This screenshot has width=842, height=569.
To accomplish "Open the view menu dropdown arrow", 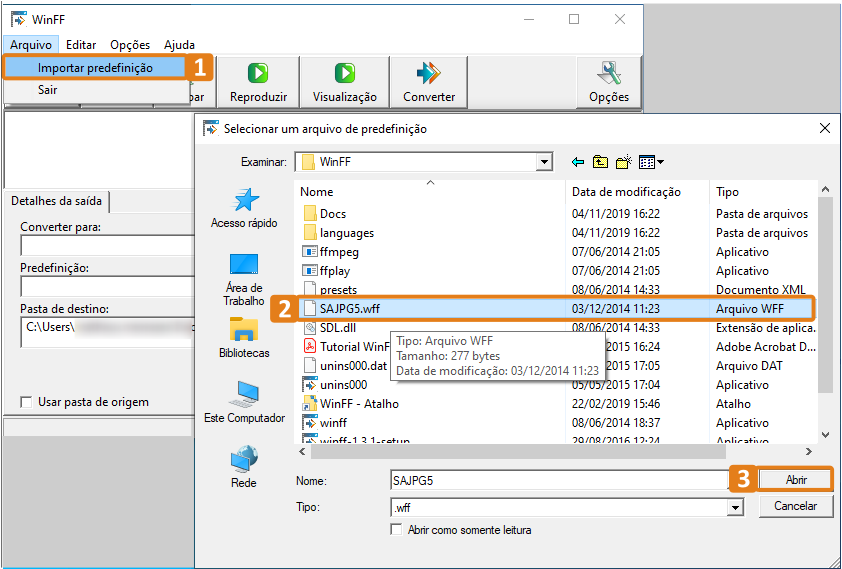I will 660,162.
